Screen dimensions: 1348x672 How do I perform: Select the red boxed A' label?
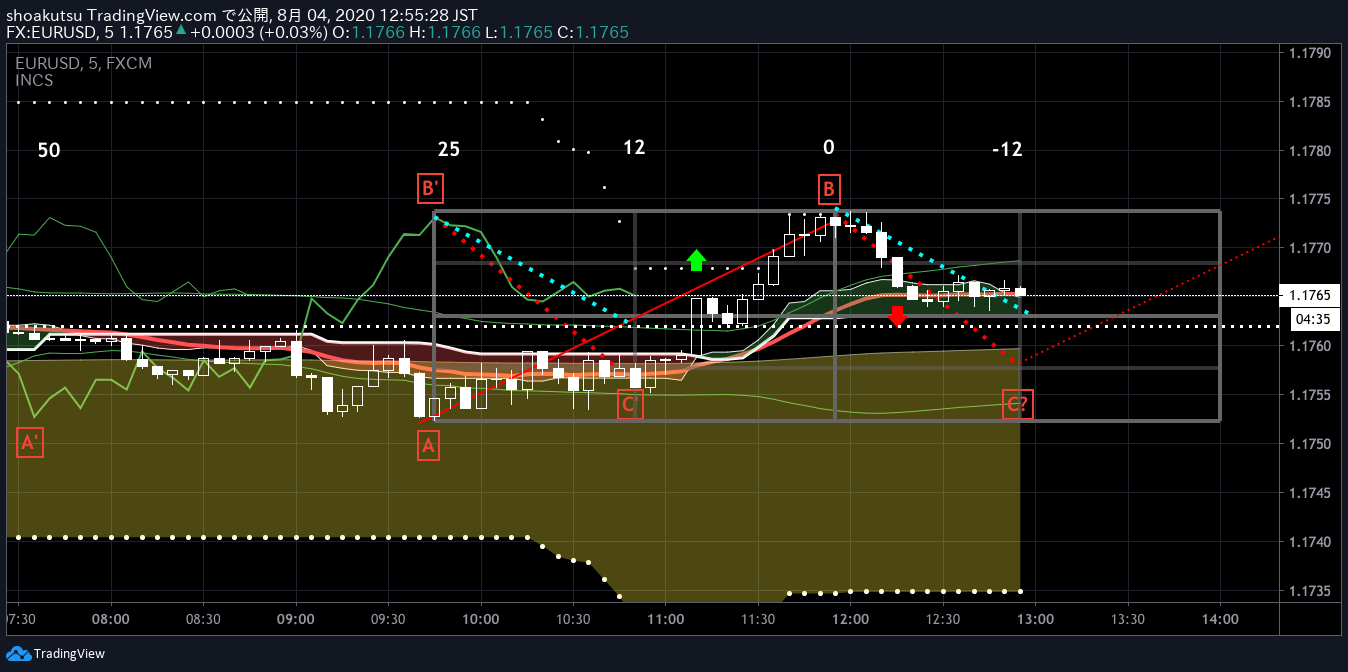(30, 443)
